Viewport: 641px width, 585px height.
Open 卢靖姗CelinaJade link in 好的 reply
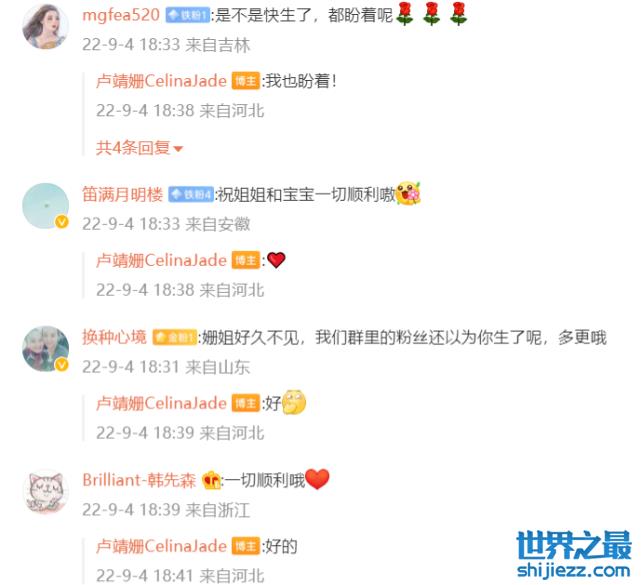[x=161, y=546]
